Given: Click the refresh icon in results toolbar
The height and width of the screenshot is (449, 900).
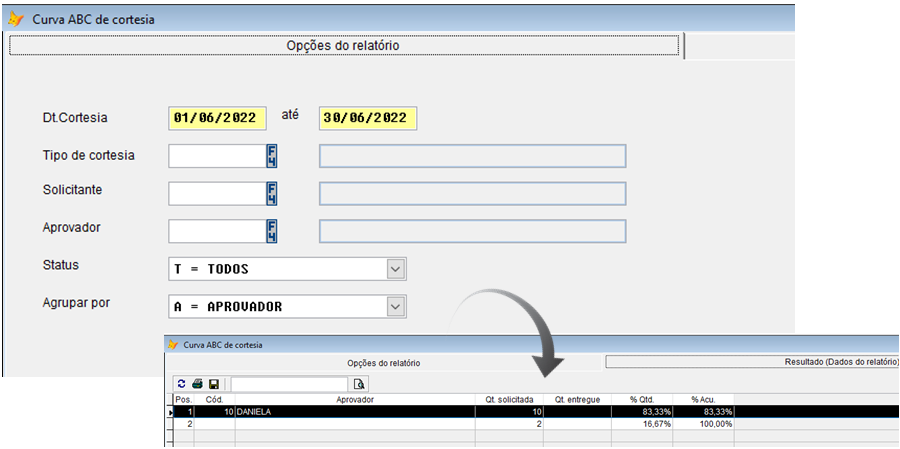Looking at the screenshot, I should point(181,383).
